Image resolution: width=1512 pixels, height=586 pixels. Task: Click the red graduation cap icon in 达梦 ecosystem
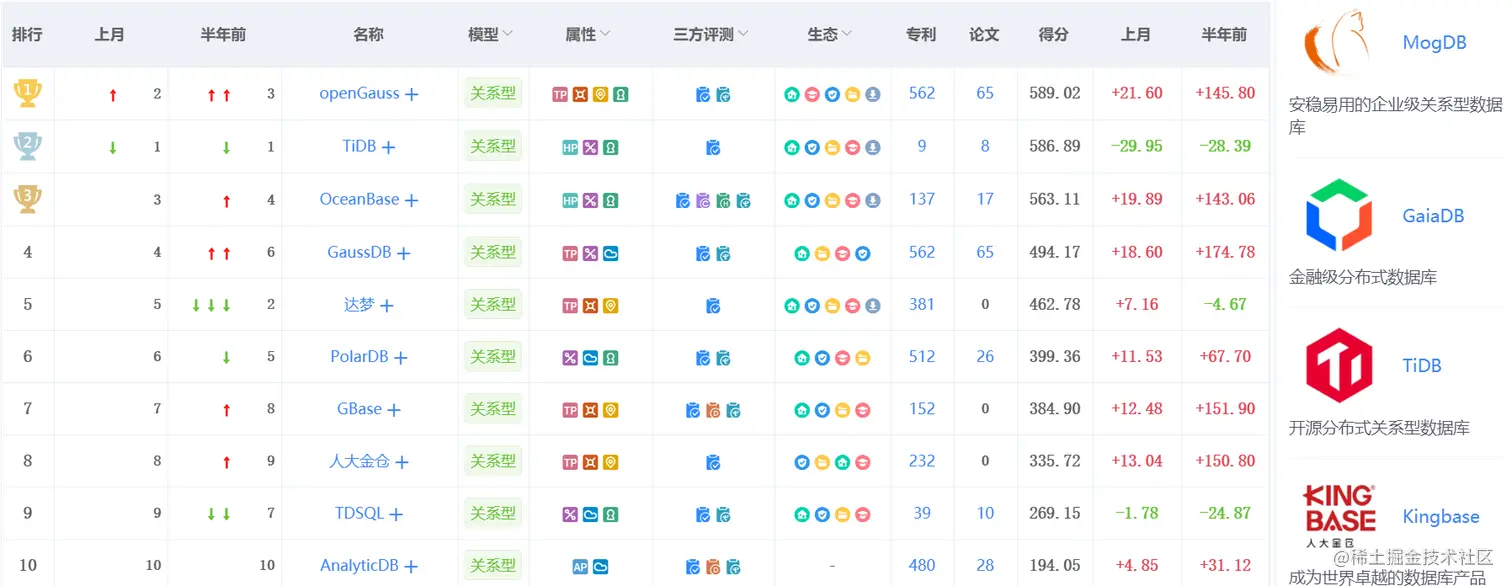pos(853,306)
